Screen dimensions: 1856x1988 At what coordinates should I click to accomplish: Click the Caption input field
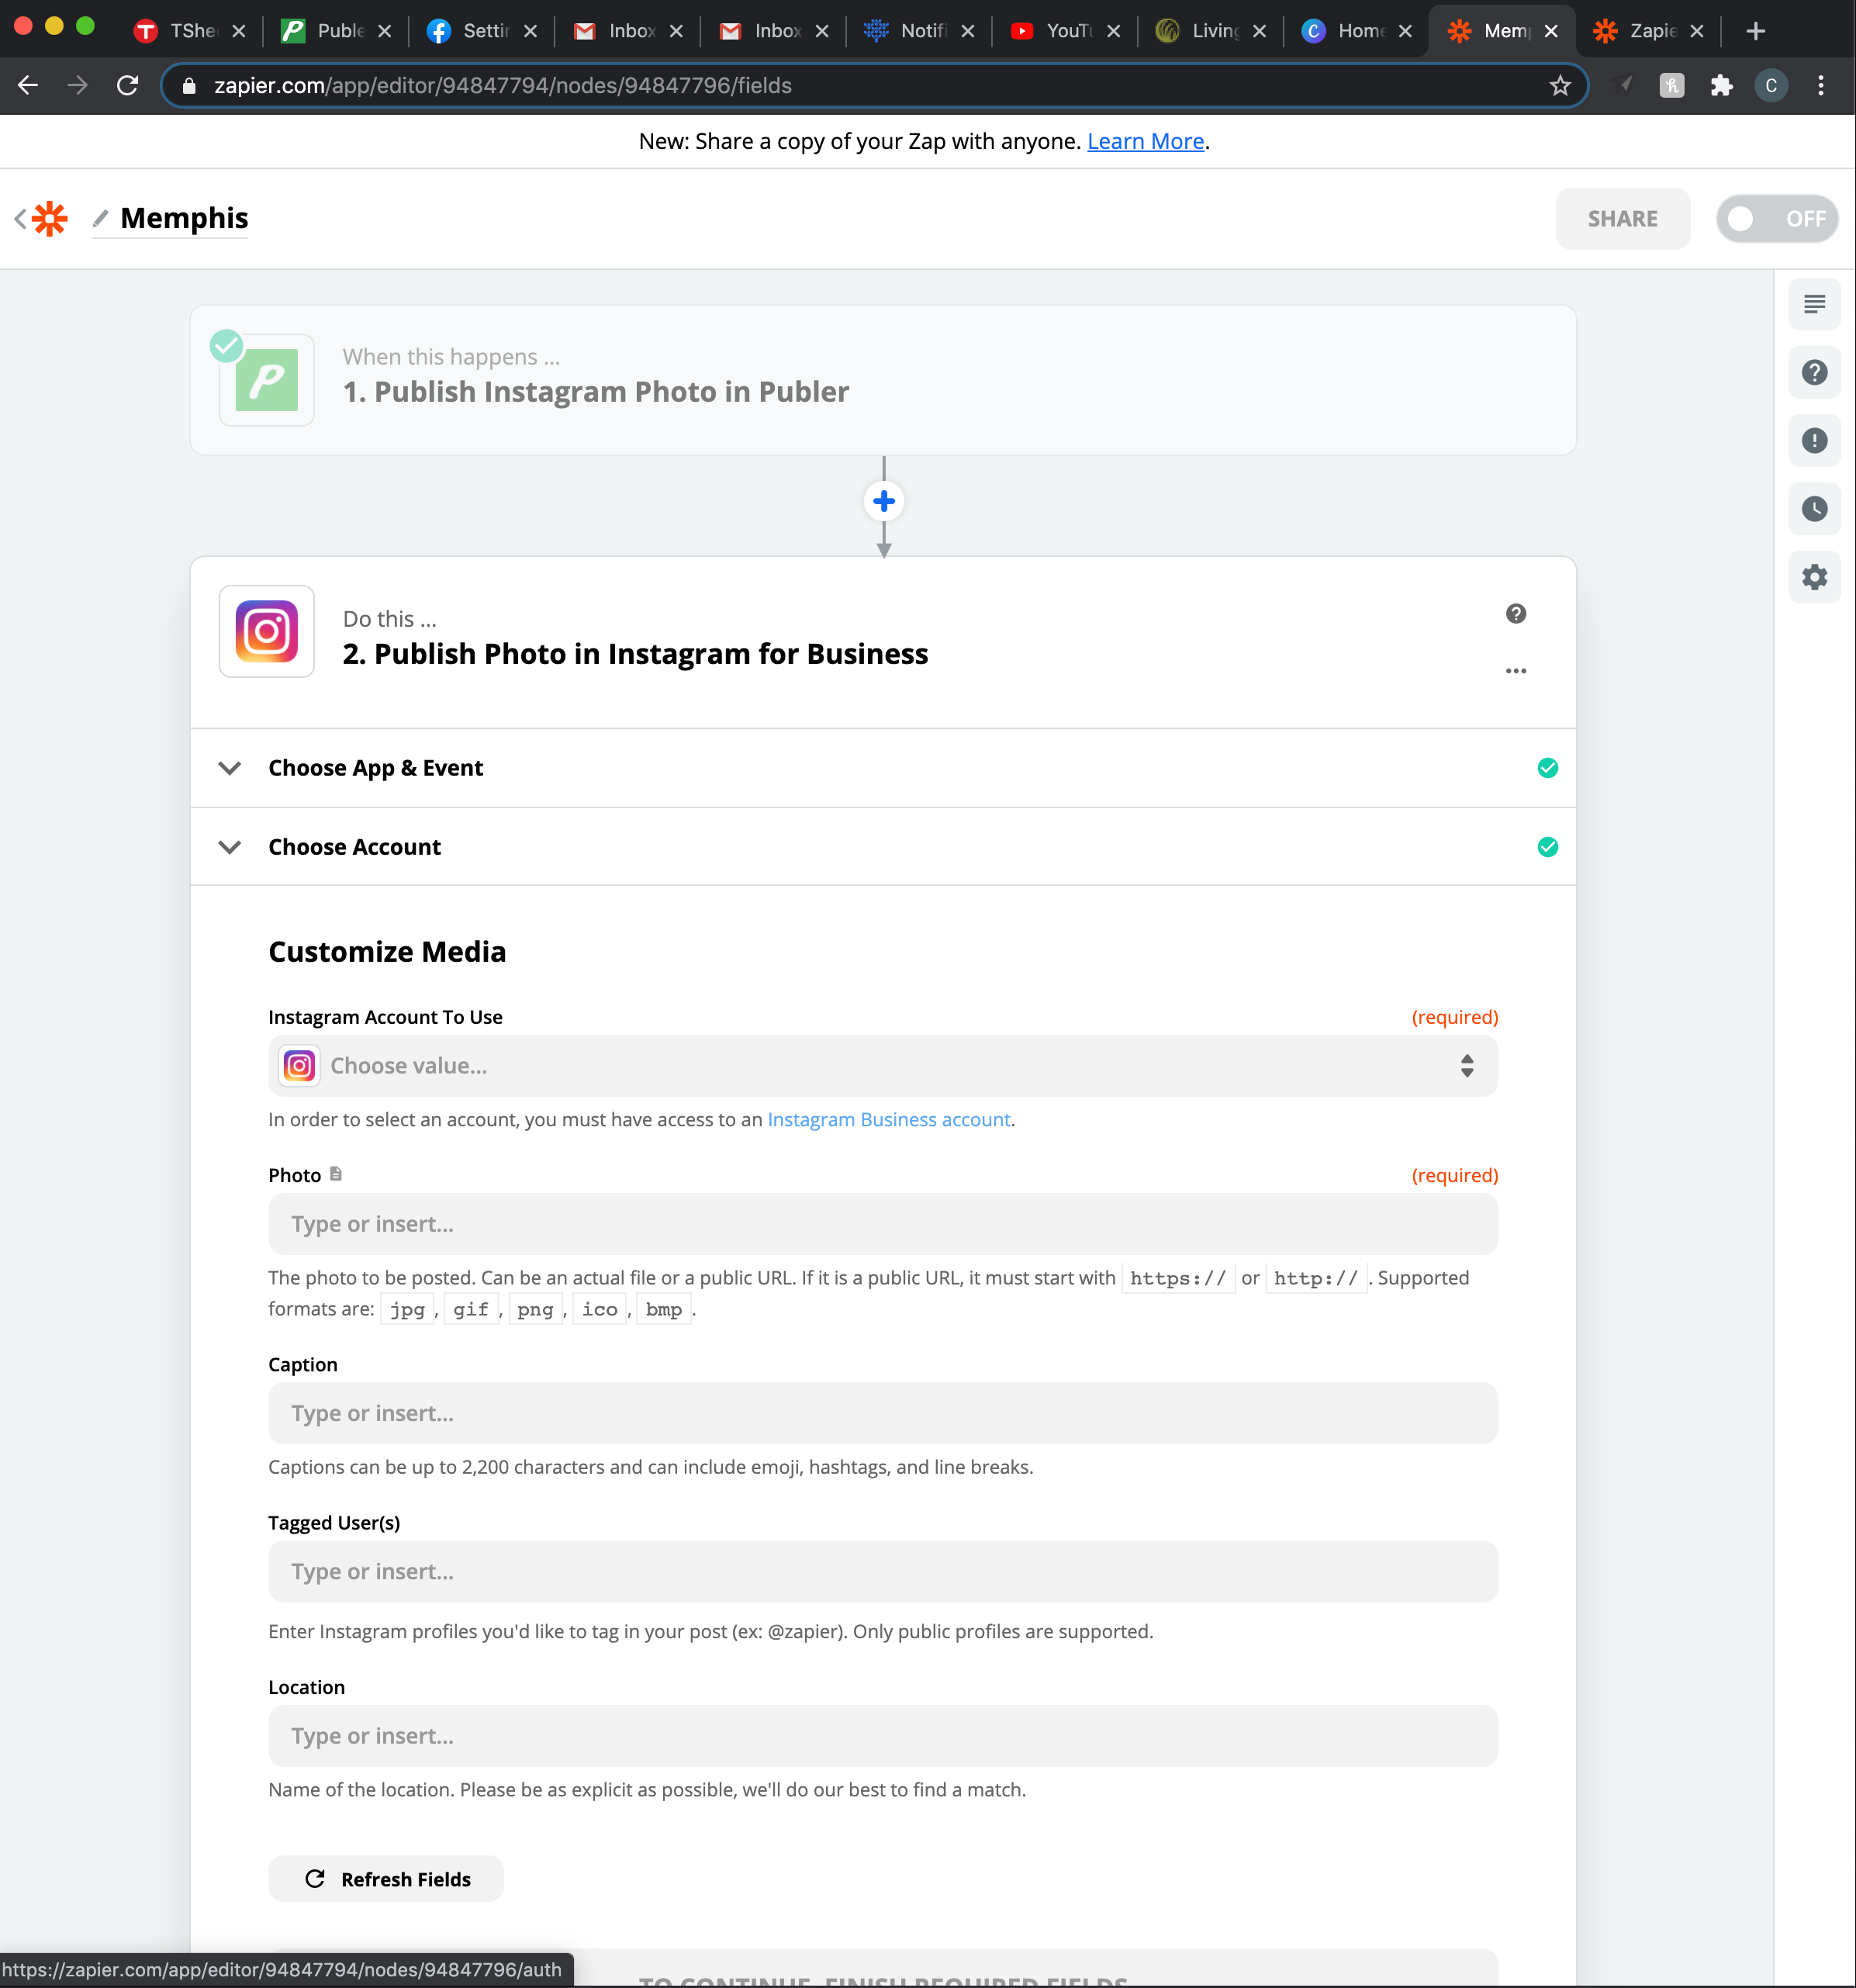click(x=883, y=1413)
